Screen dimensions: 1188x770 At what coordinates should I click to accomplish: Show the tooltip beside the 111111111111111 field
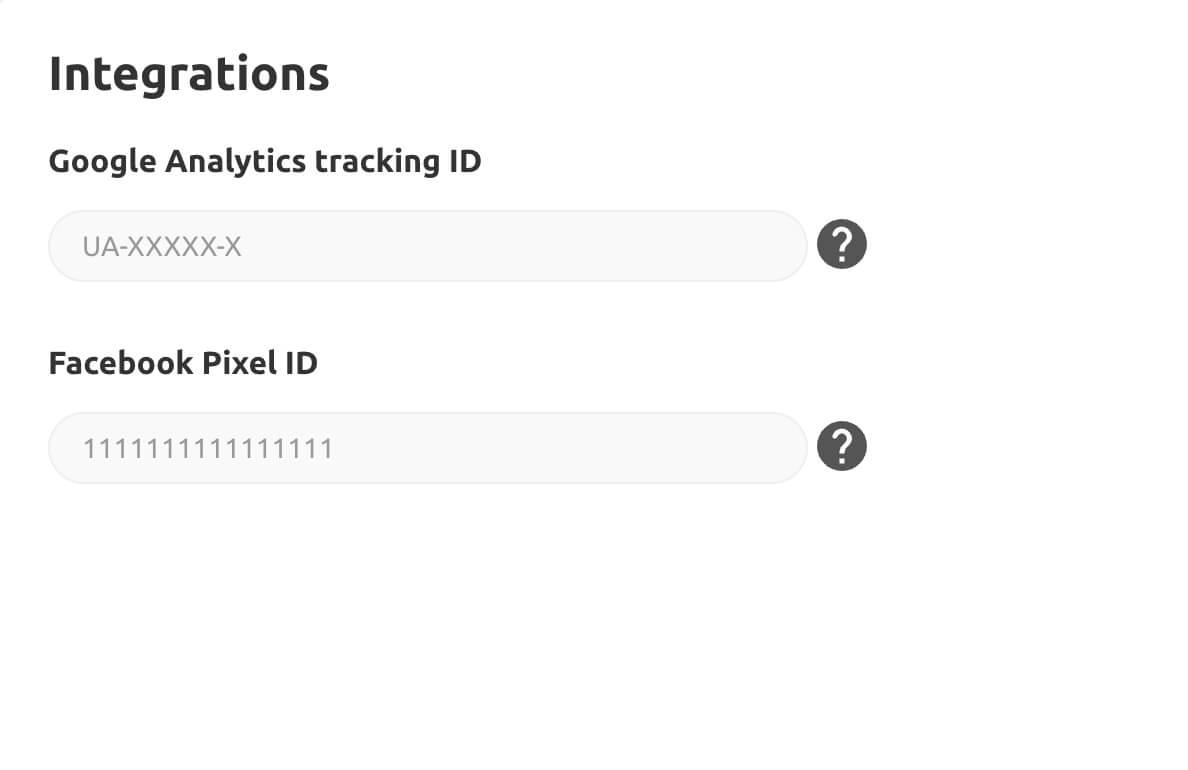pyautogui.click(x=842, y=447)
